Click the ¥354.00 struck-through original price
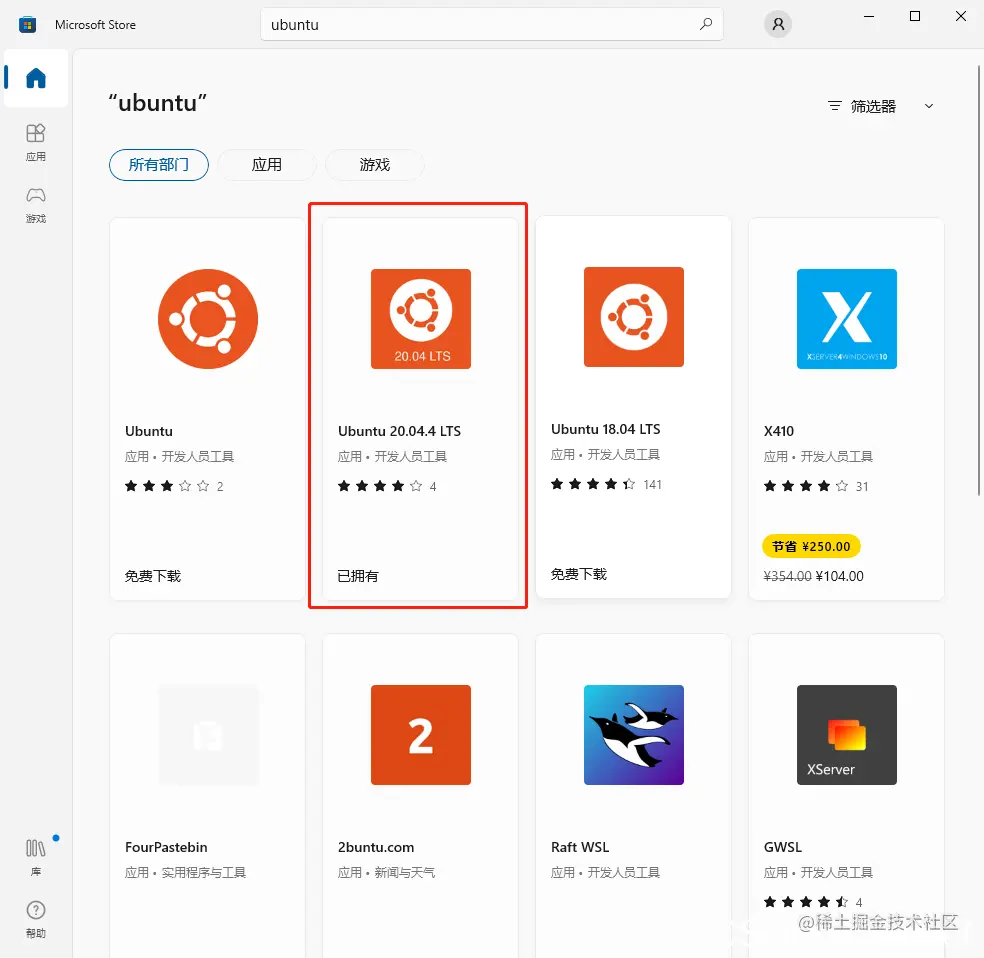Image resolution: width=984 pixels, height=958 pixels. click(x=788, y=576)
